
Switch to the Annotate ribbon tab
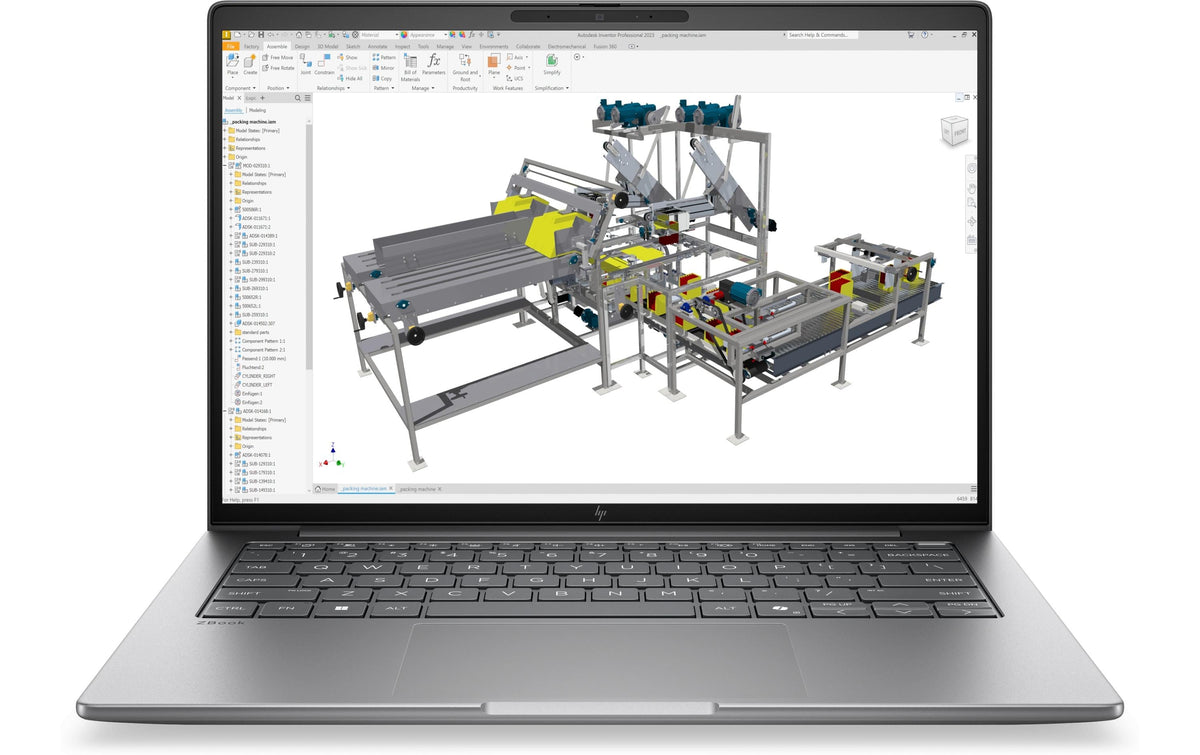coord(377,46)
